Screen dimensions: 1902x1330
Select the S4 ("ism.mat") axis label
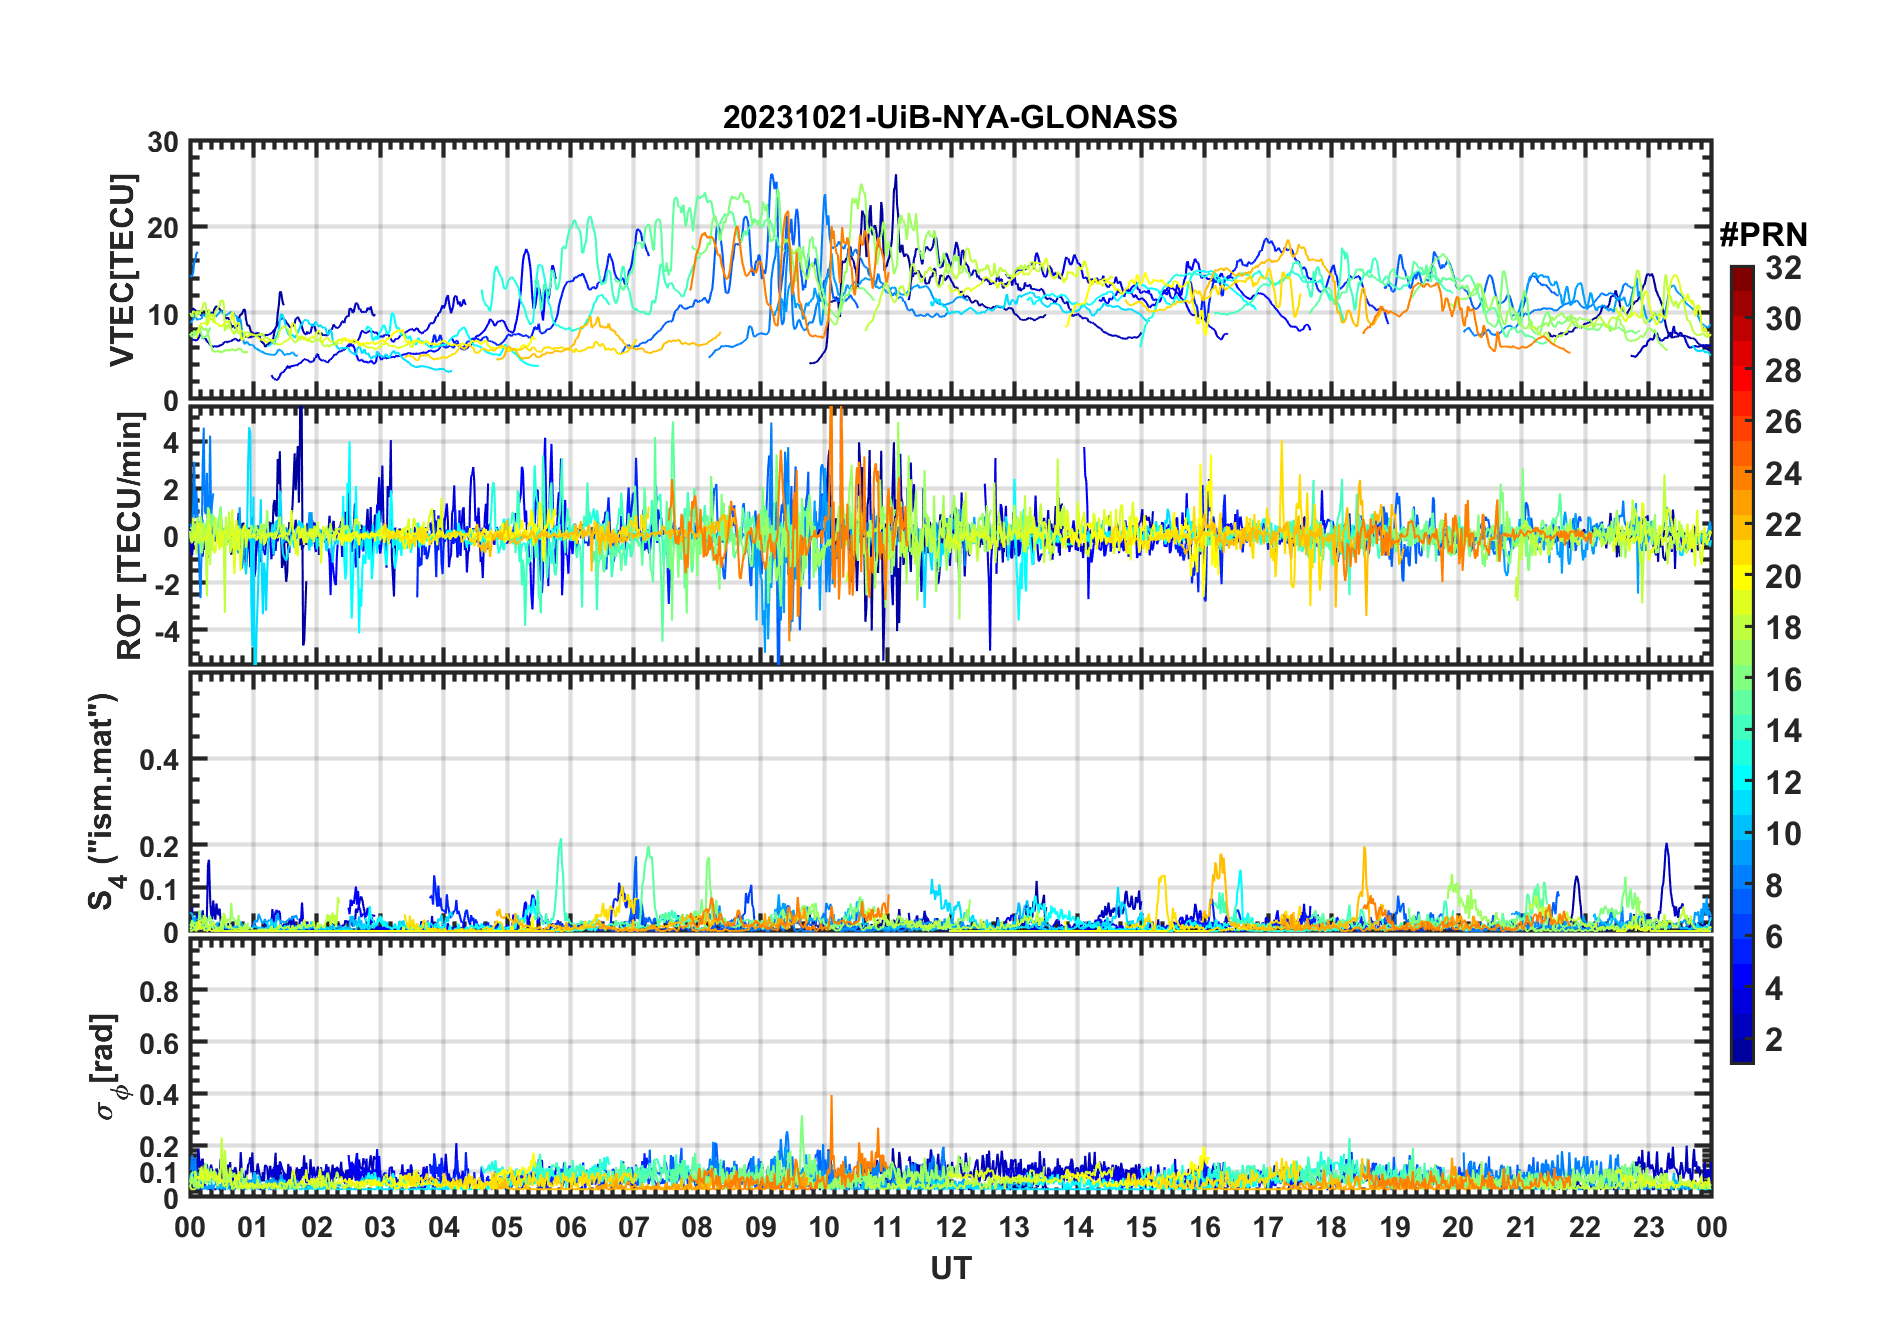tap(103, 801)
